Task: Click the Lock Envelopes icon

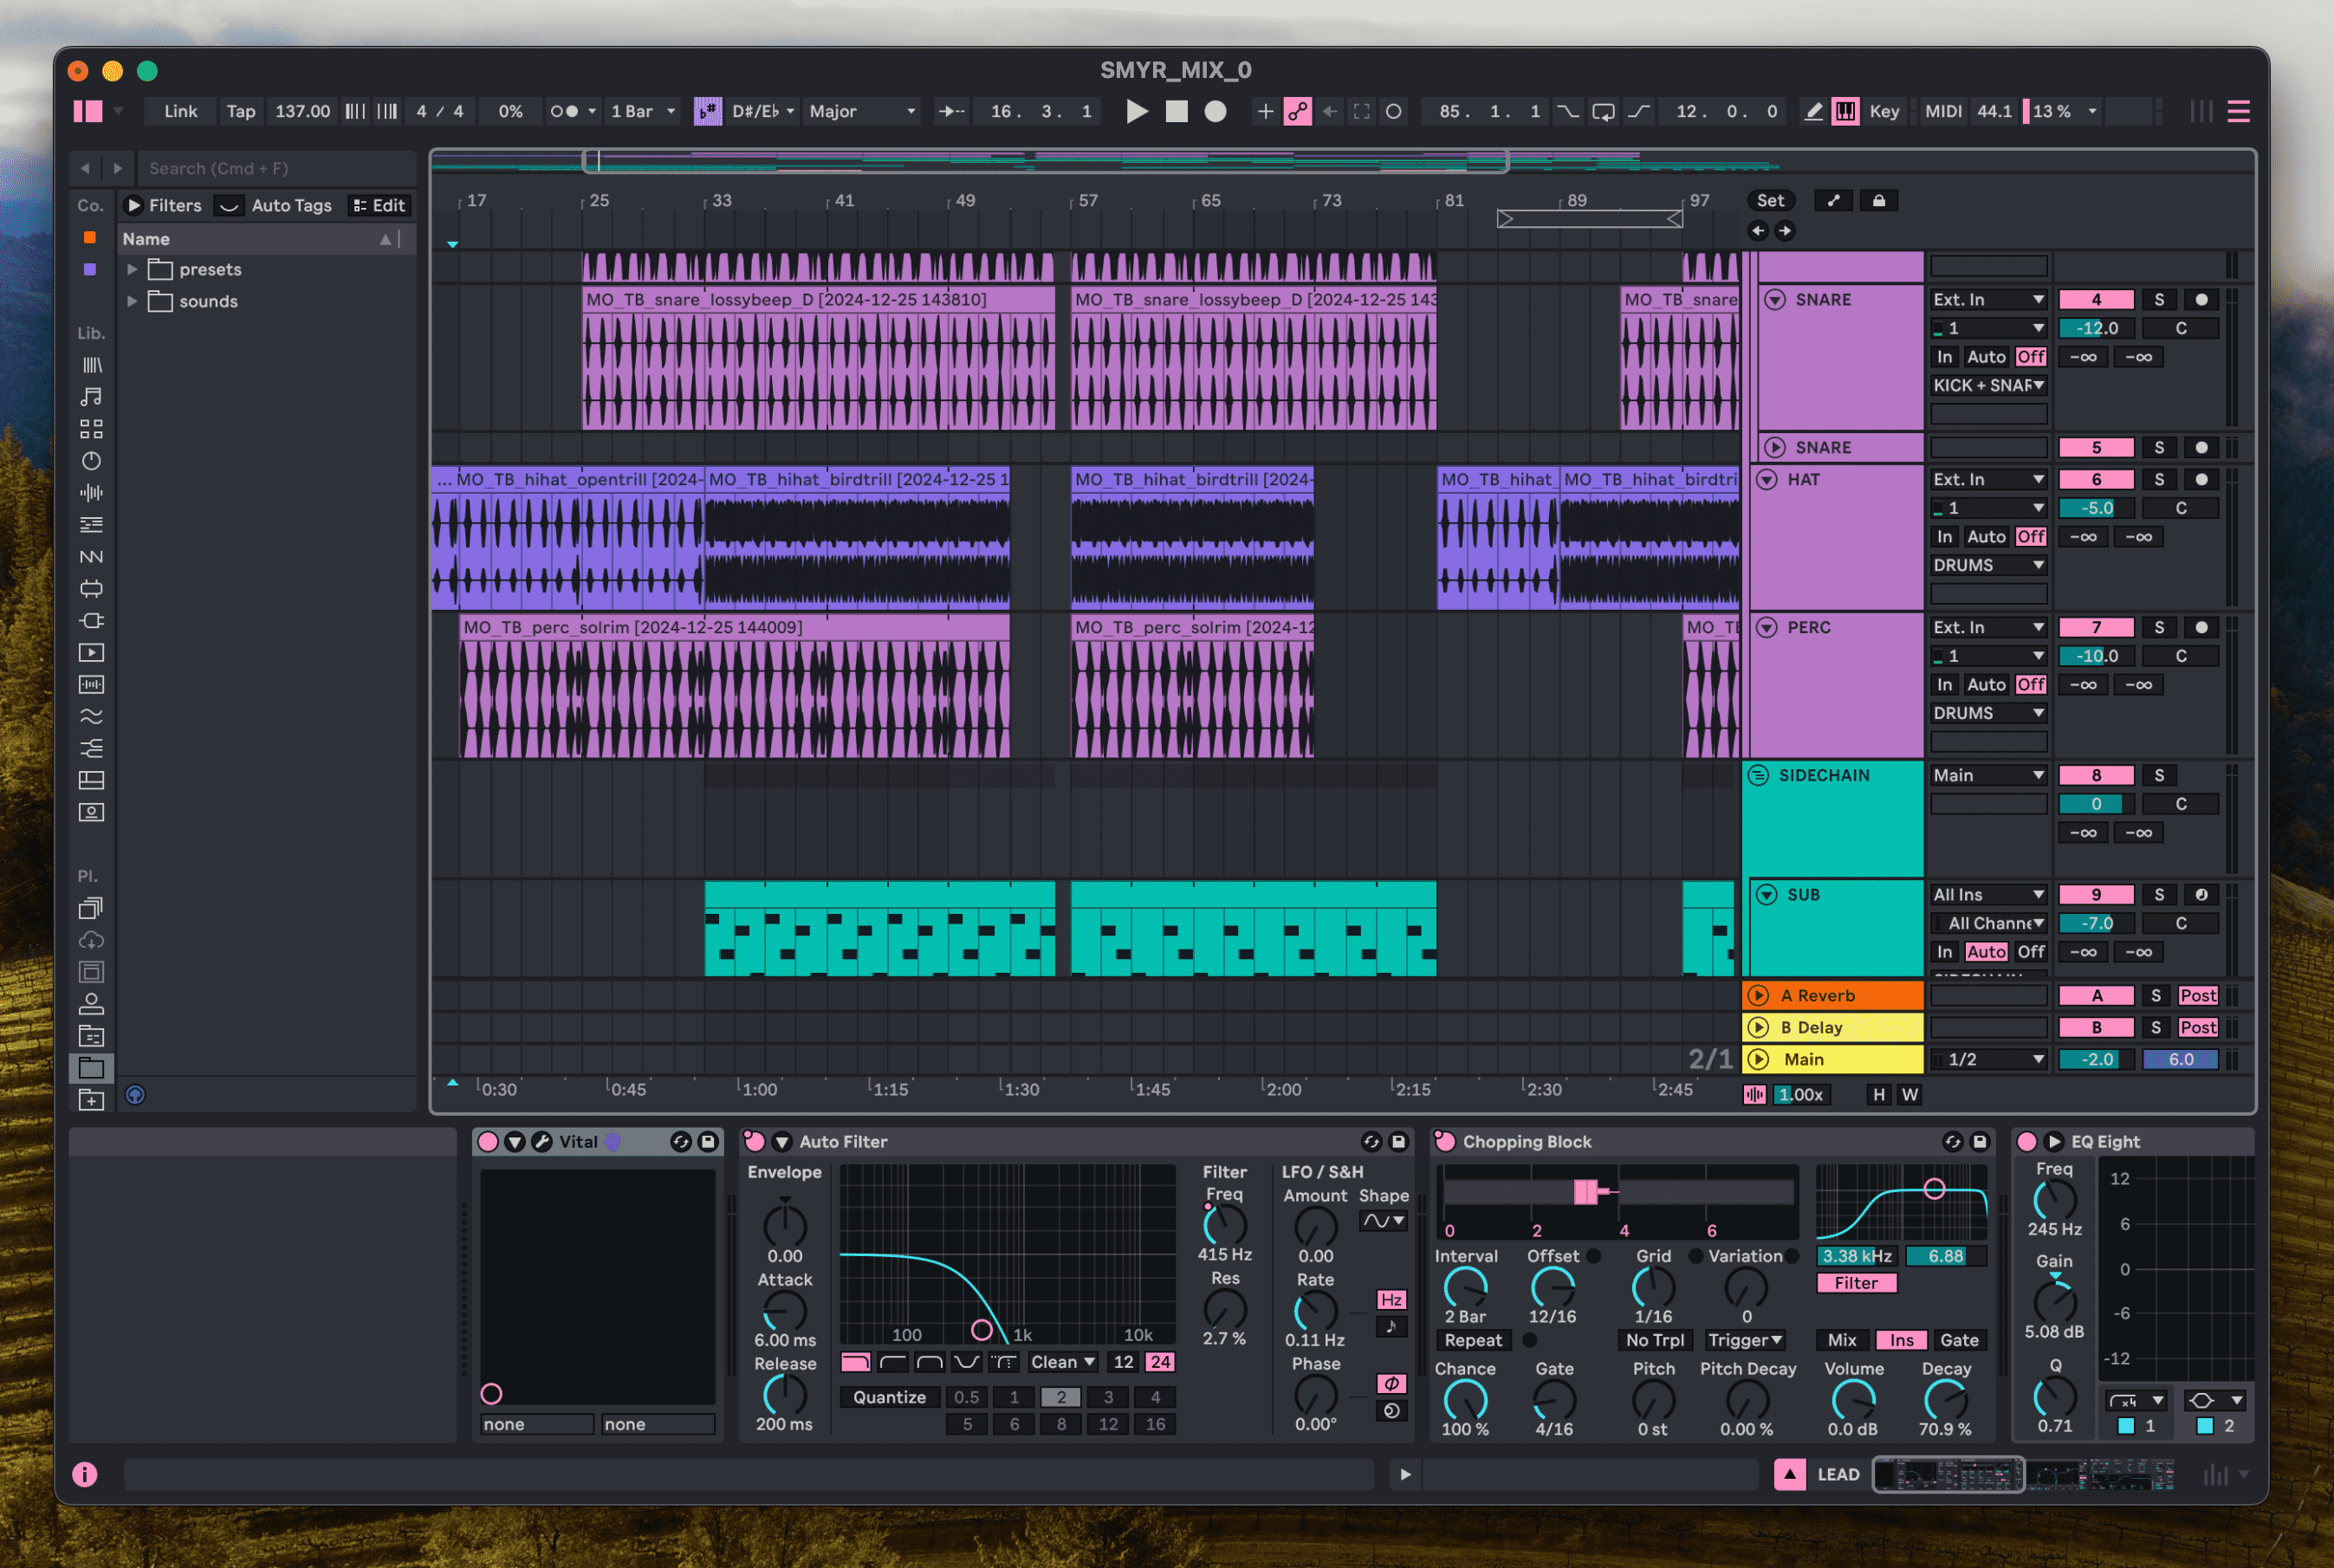Action: click(1879, 200)
